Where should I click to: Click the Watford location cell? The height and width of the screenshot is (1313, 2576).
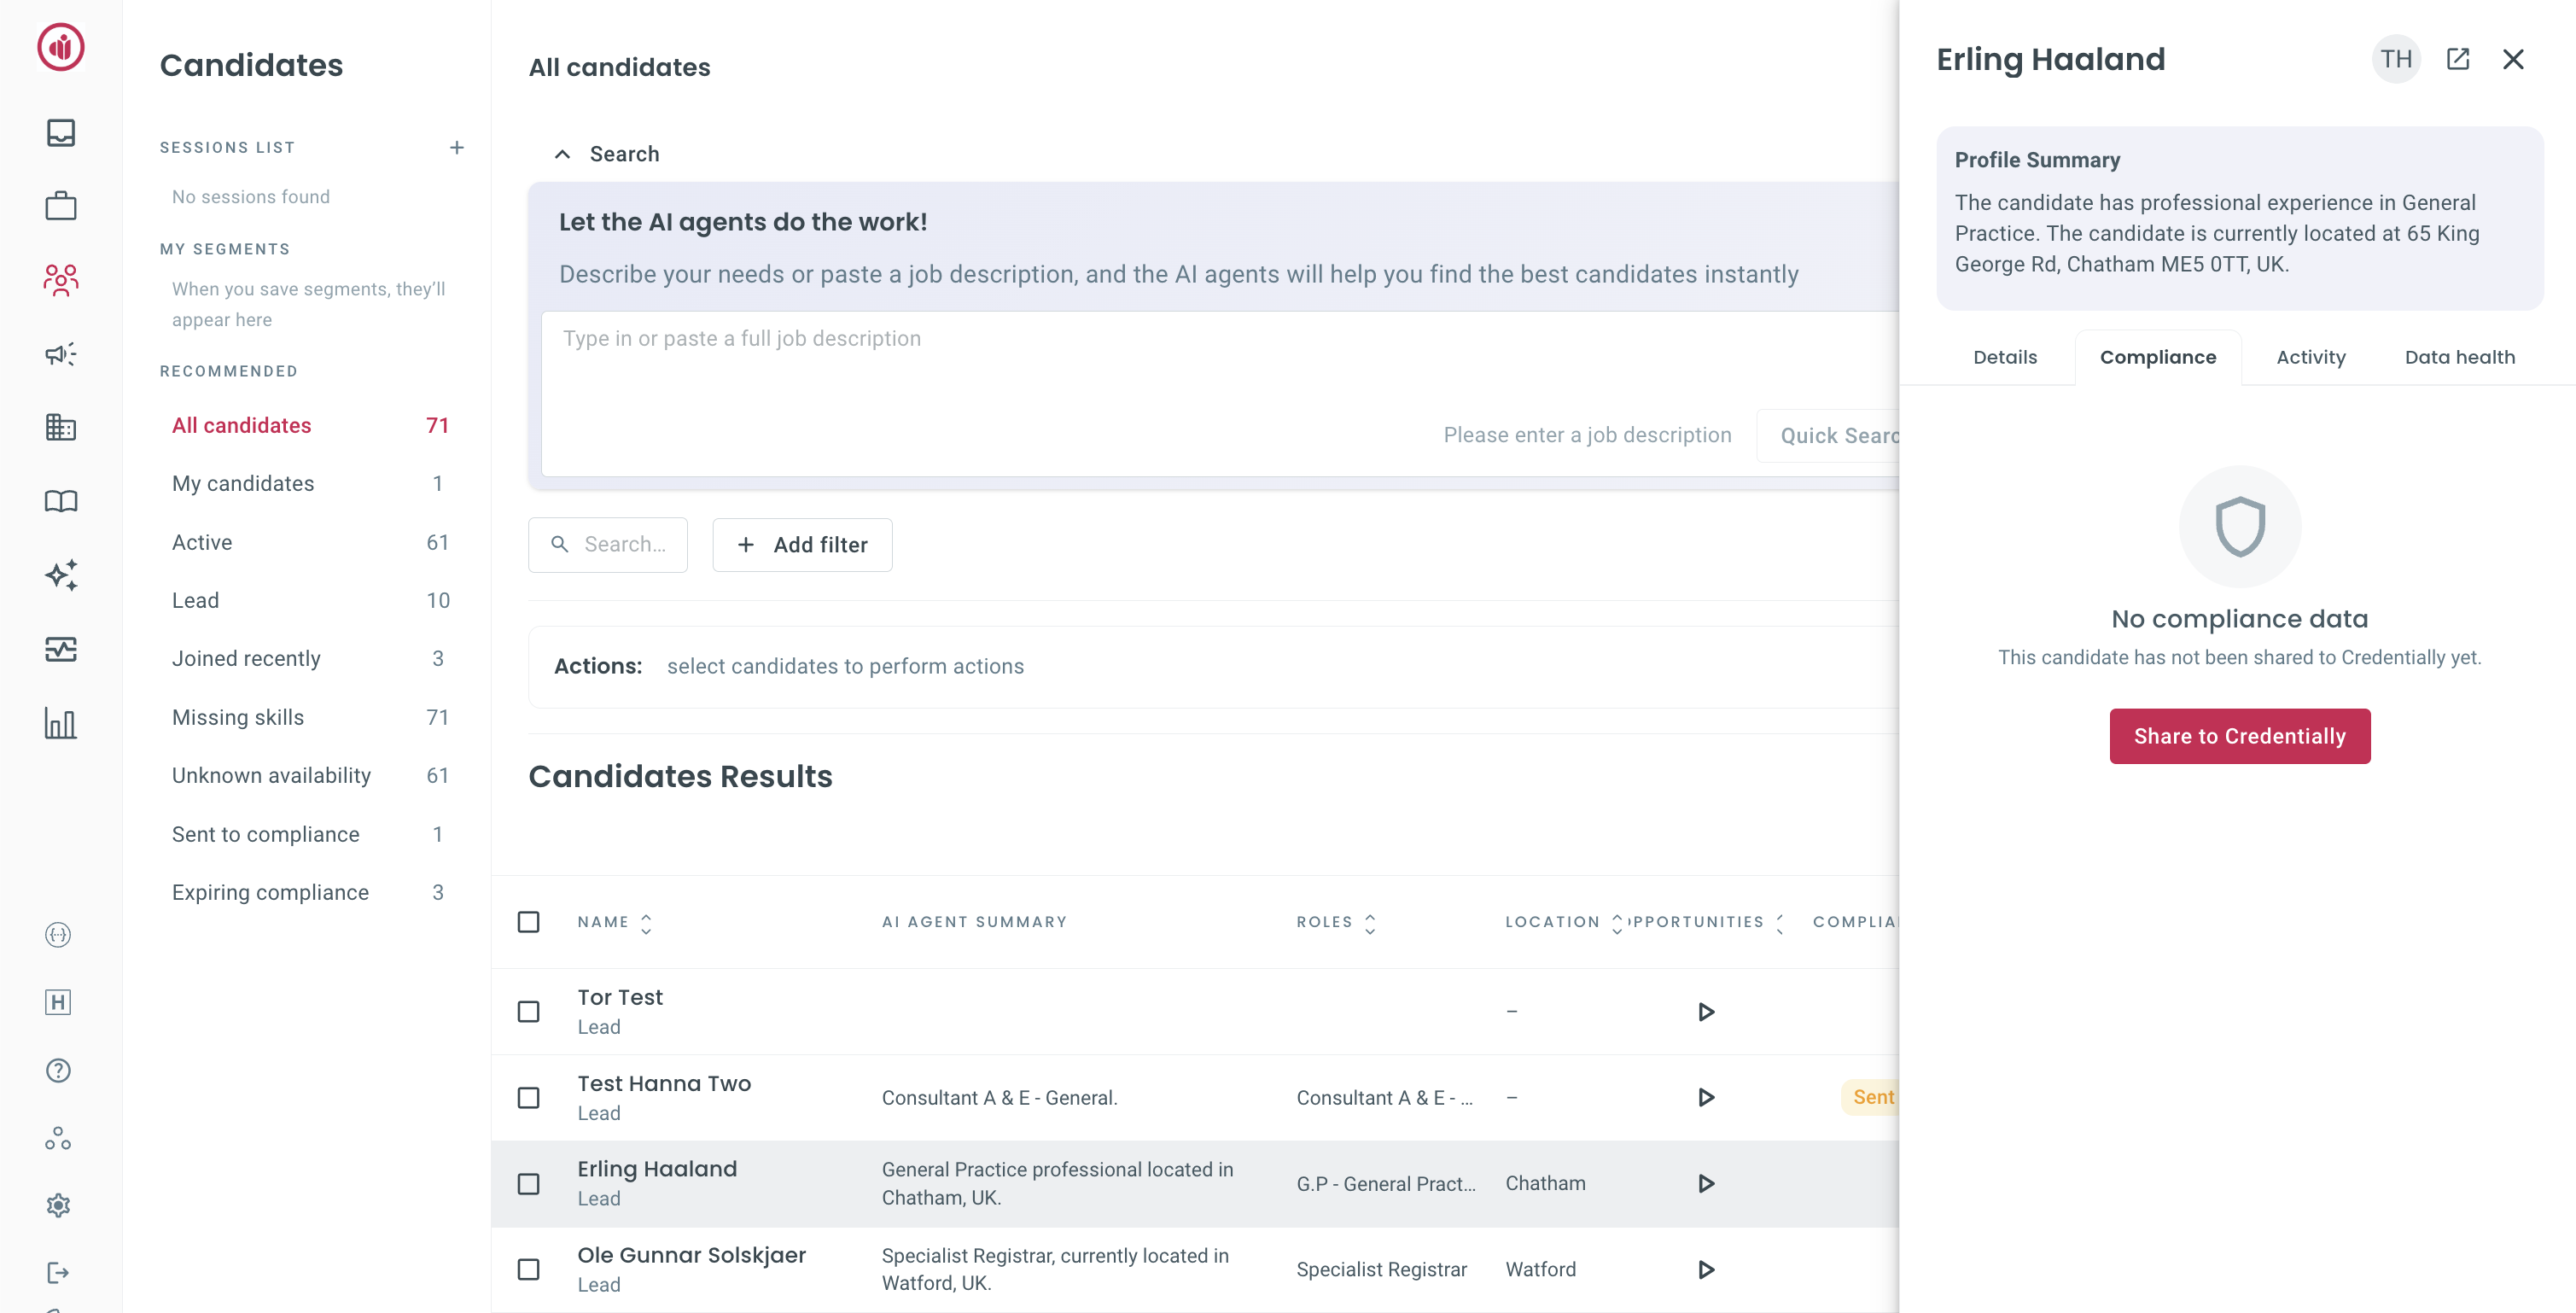1540,1270
